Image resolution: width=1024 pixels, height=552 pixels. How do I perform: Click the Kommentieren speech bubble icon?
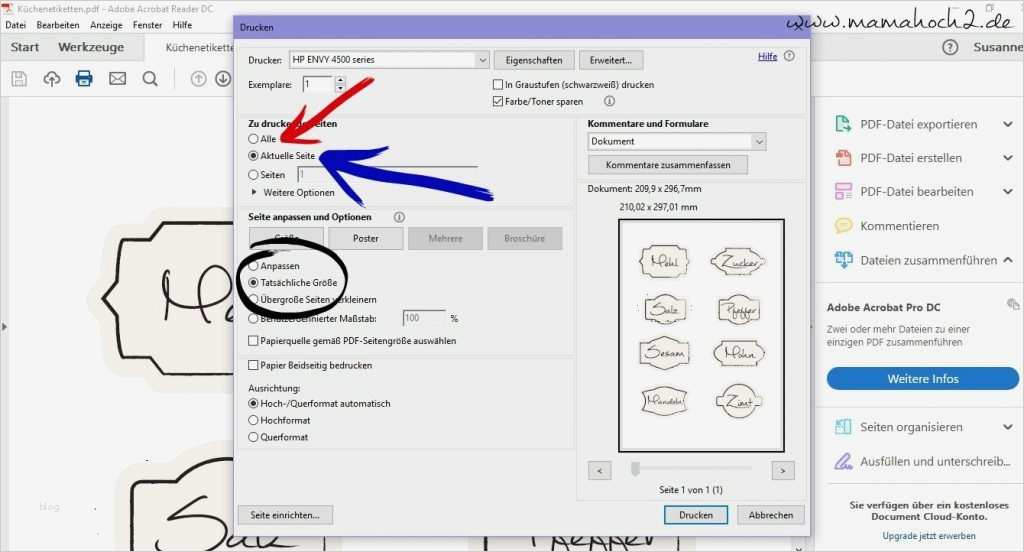click(843, 226)
